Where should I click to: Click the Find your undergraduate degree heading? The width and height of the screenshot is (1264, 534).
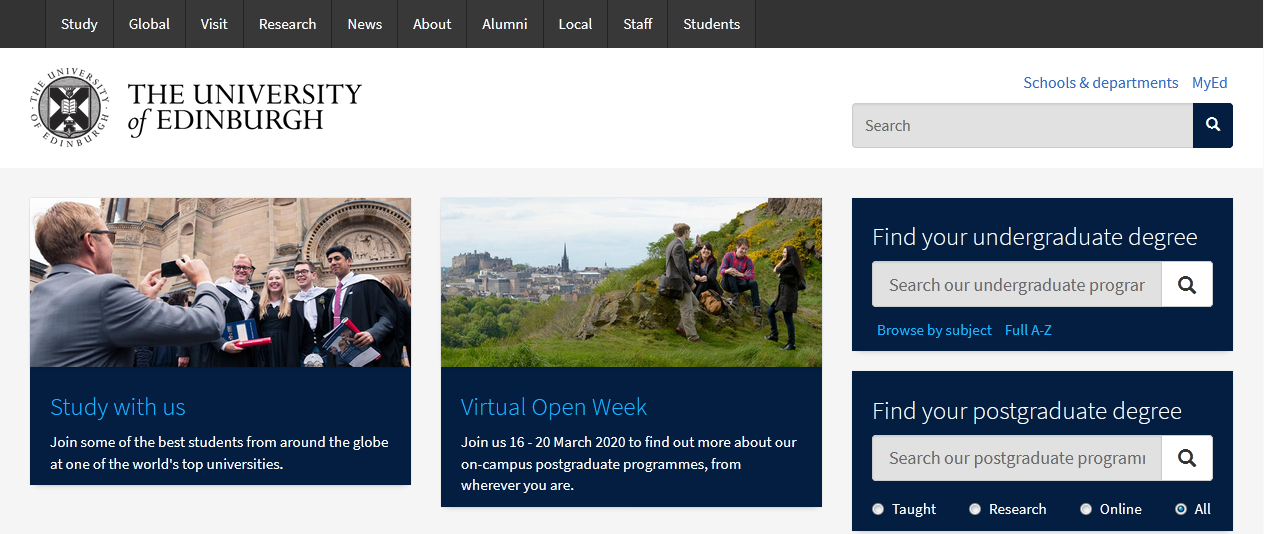[x=1035, y=237]
